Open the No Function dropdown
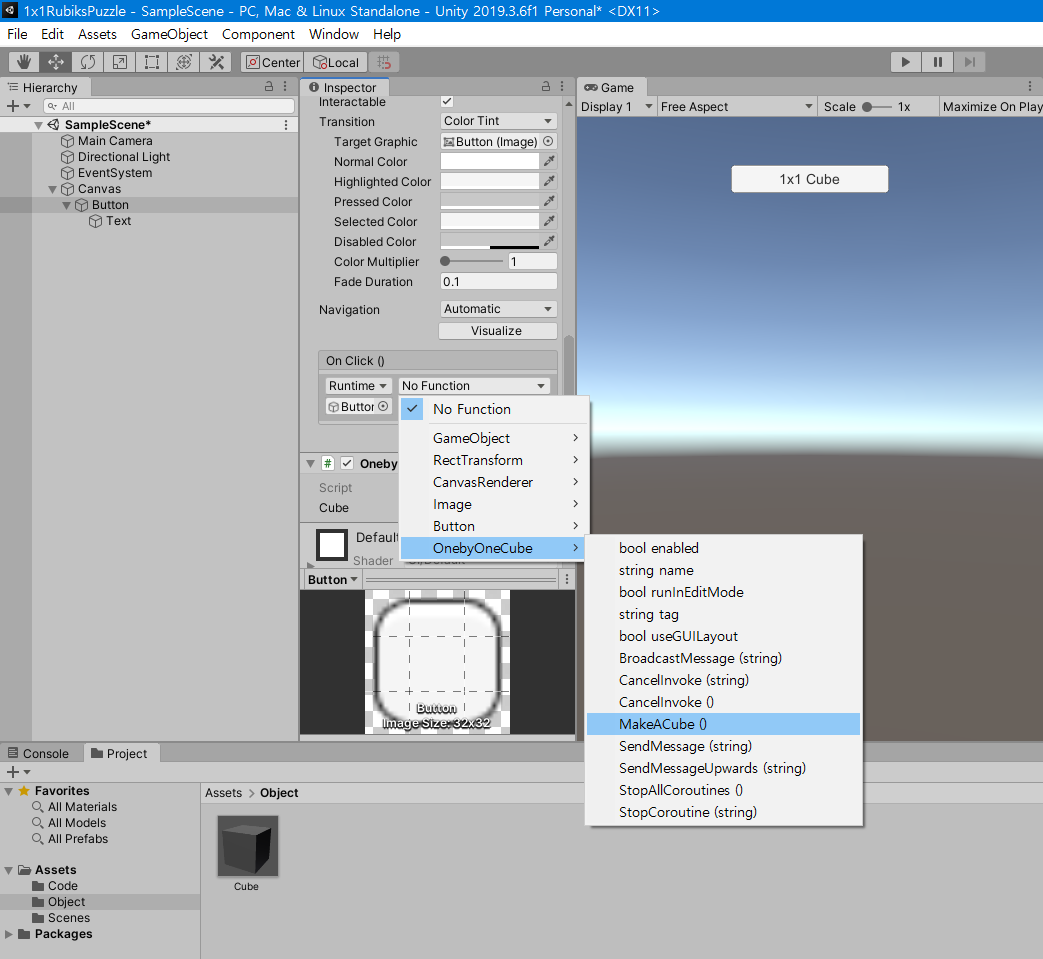 coord(474,386)
